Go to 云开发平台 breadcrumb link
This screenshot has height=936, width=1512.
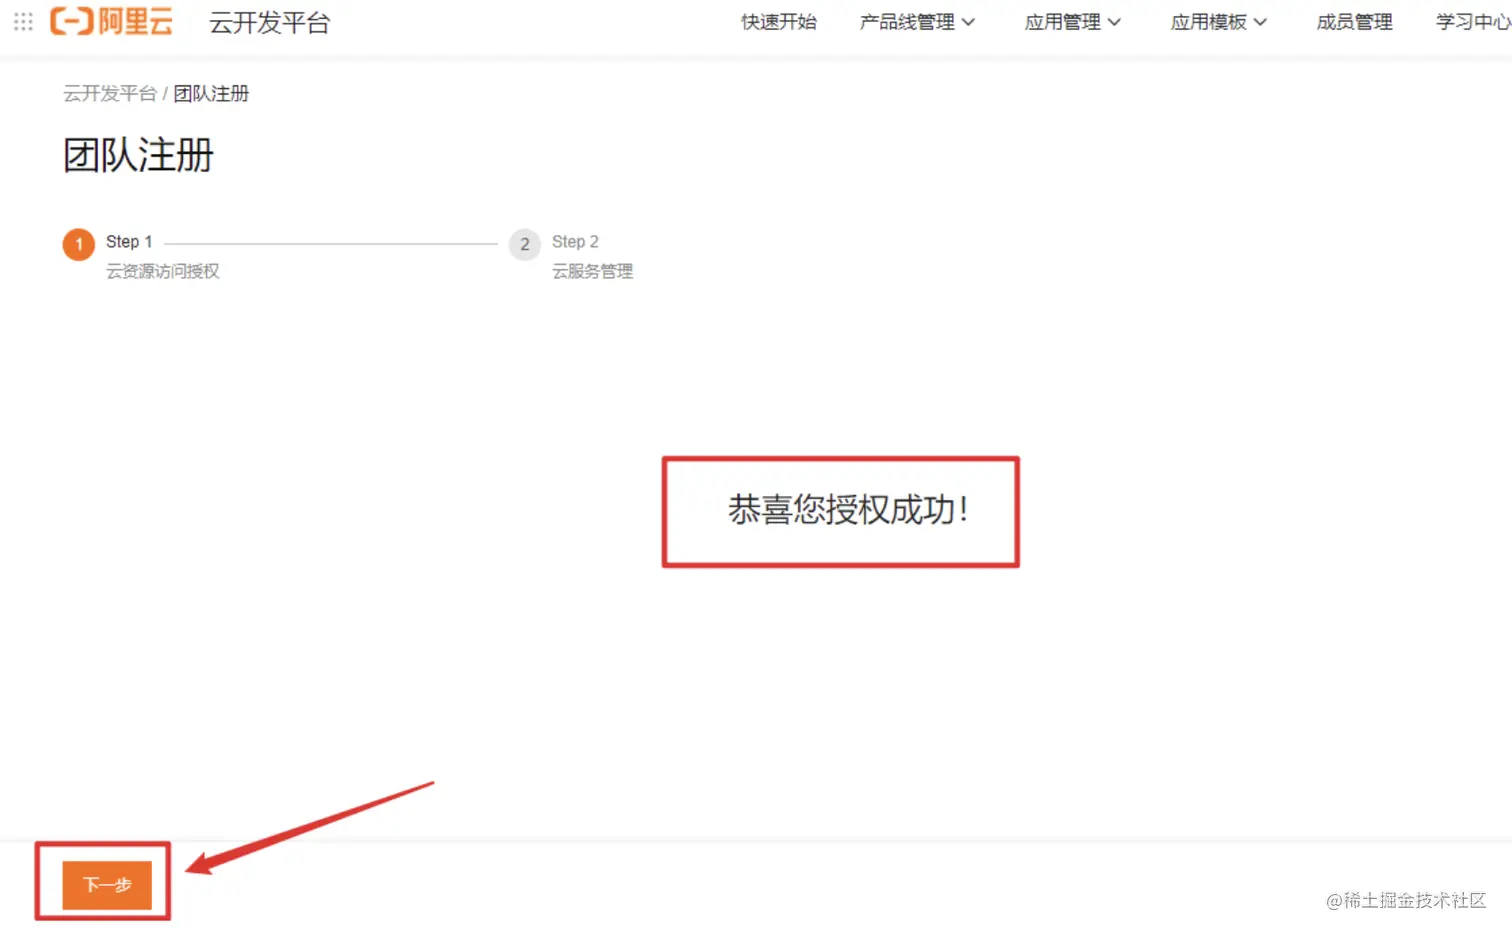coord(110,93)
